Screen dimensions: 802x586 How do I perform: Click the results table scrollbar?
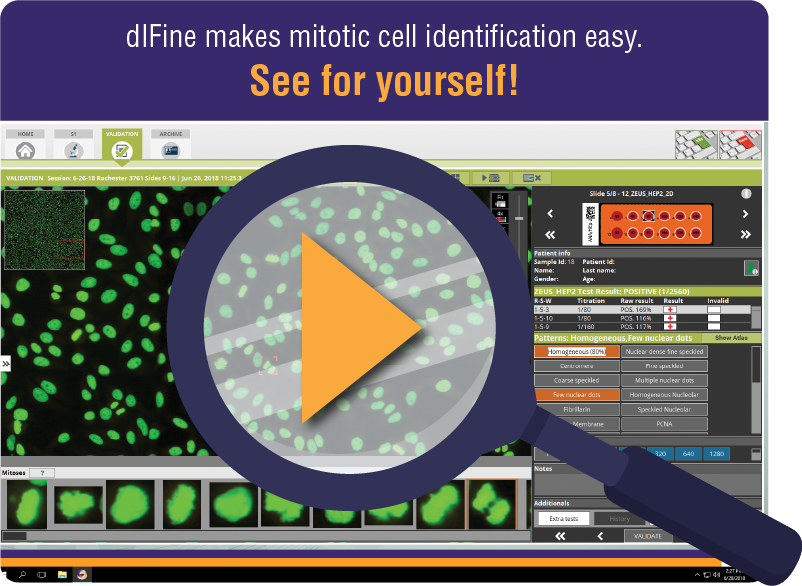click(x=756, y=318)
